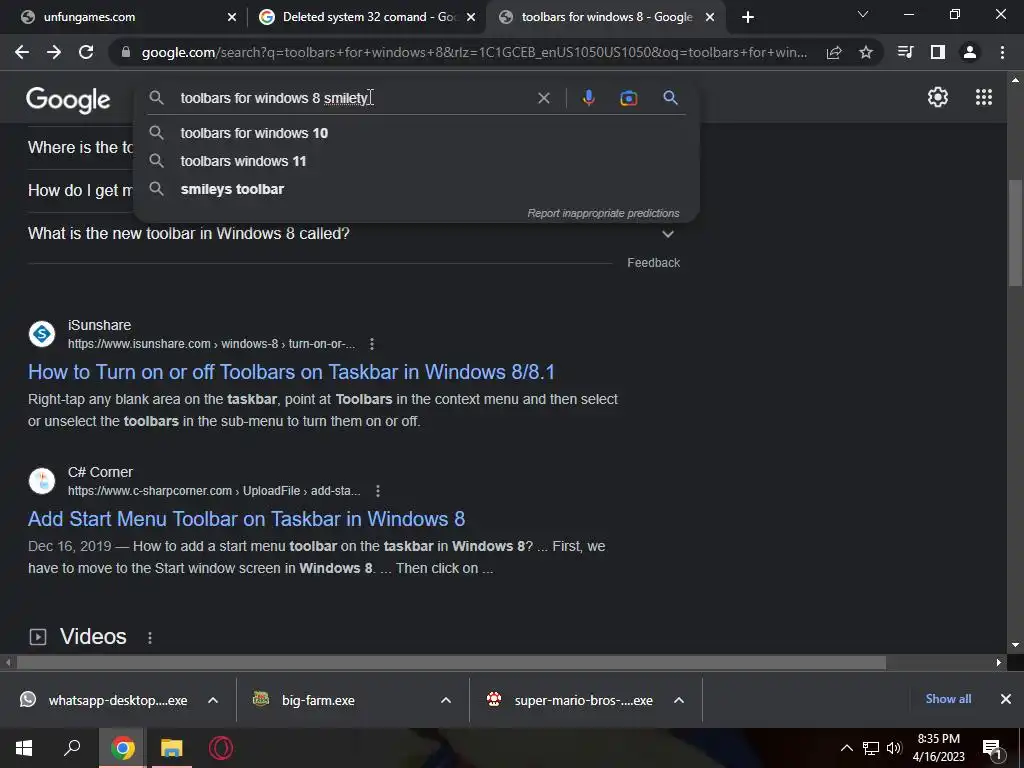The image size is (1024, 768).
Task: Open the media control icon in toolbar
Action: (x=905, y=52)
